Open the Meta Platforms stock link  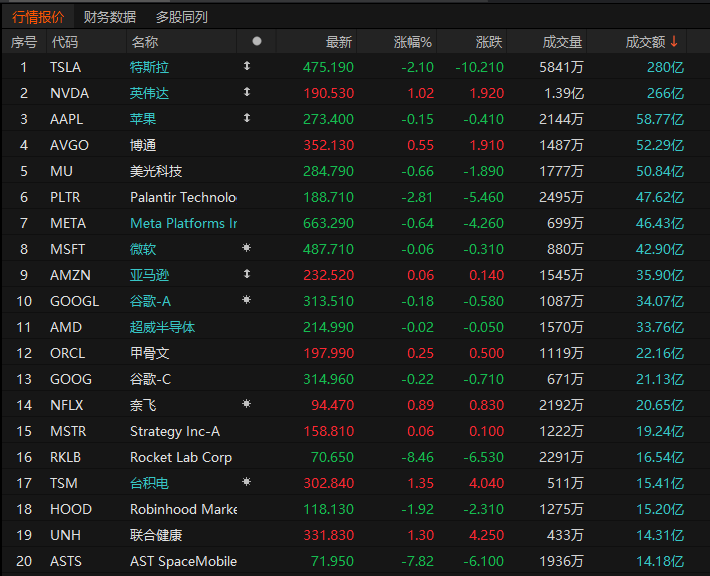[183, 223]
